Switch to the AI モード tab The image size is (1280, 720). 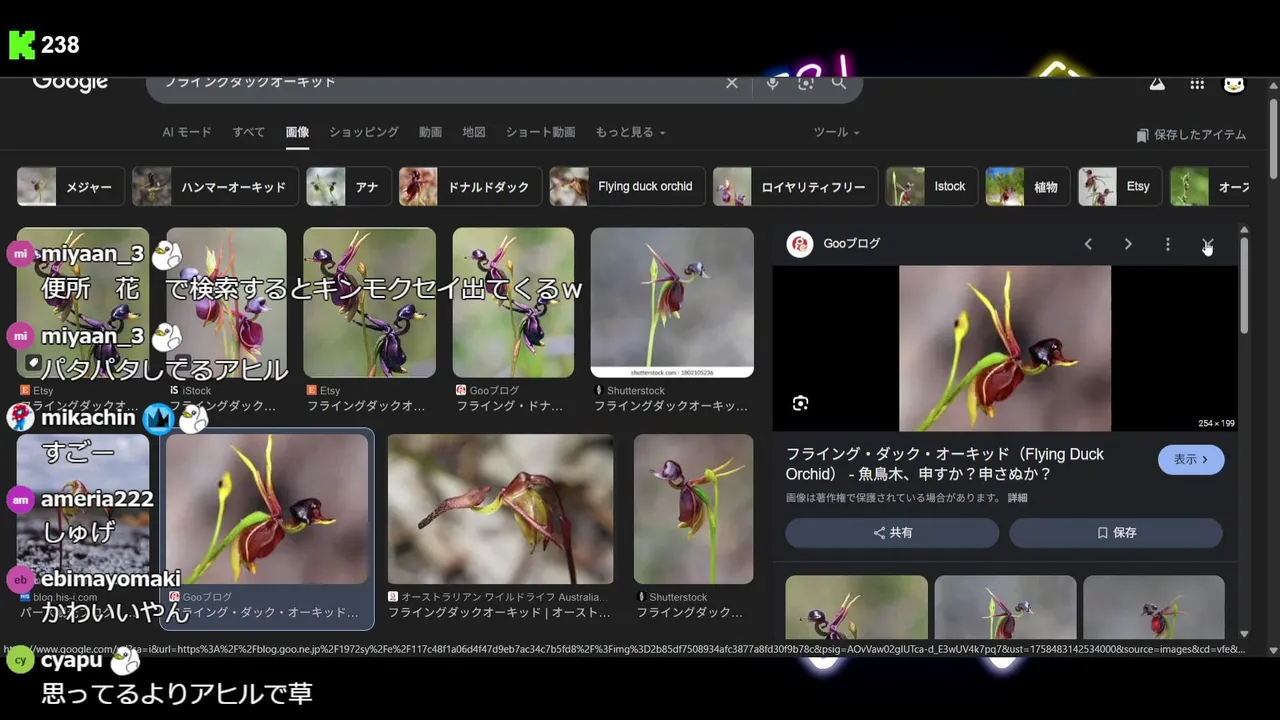click(187, 132)
